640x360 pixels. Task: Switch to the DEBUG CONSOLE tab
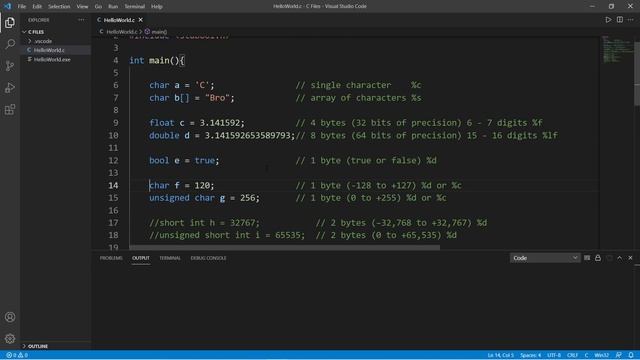click(208, 258)
